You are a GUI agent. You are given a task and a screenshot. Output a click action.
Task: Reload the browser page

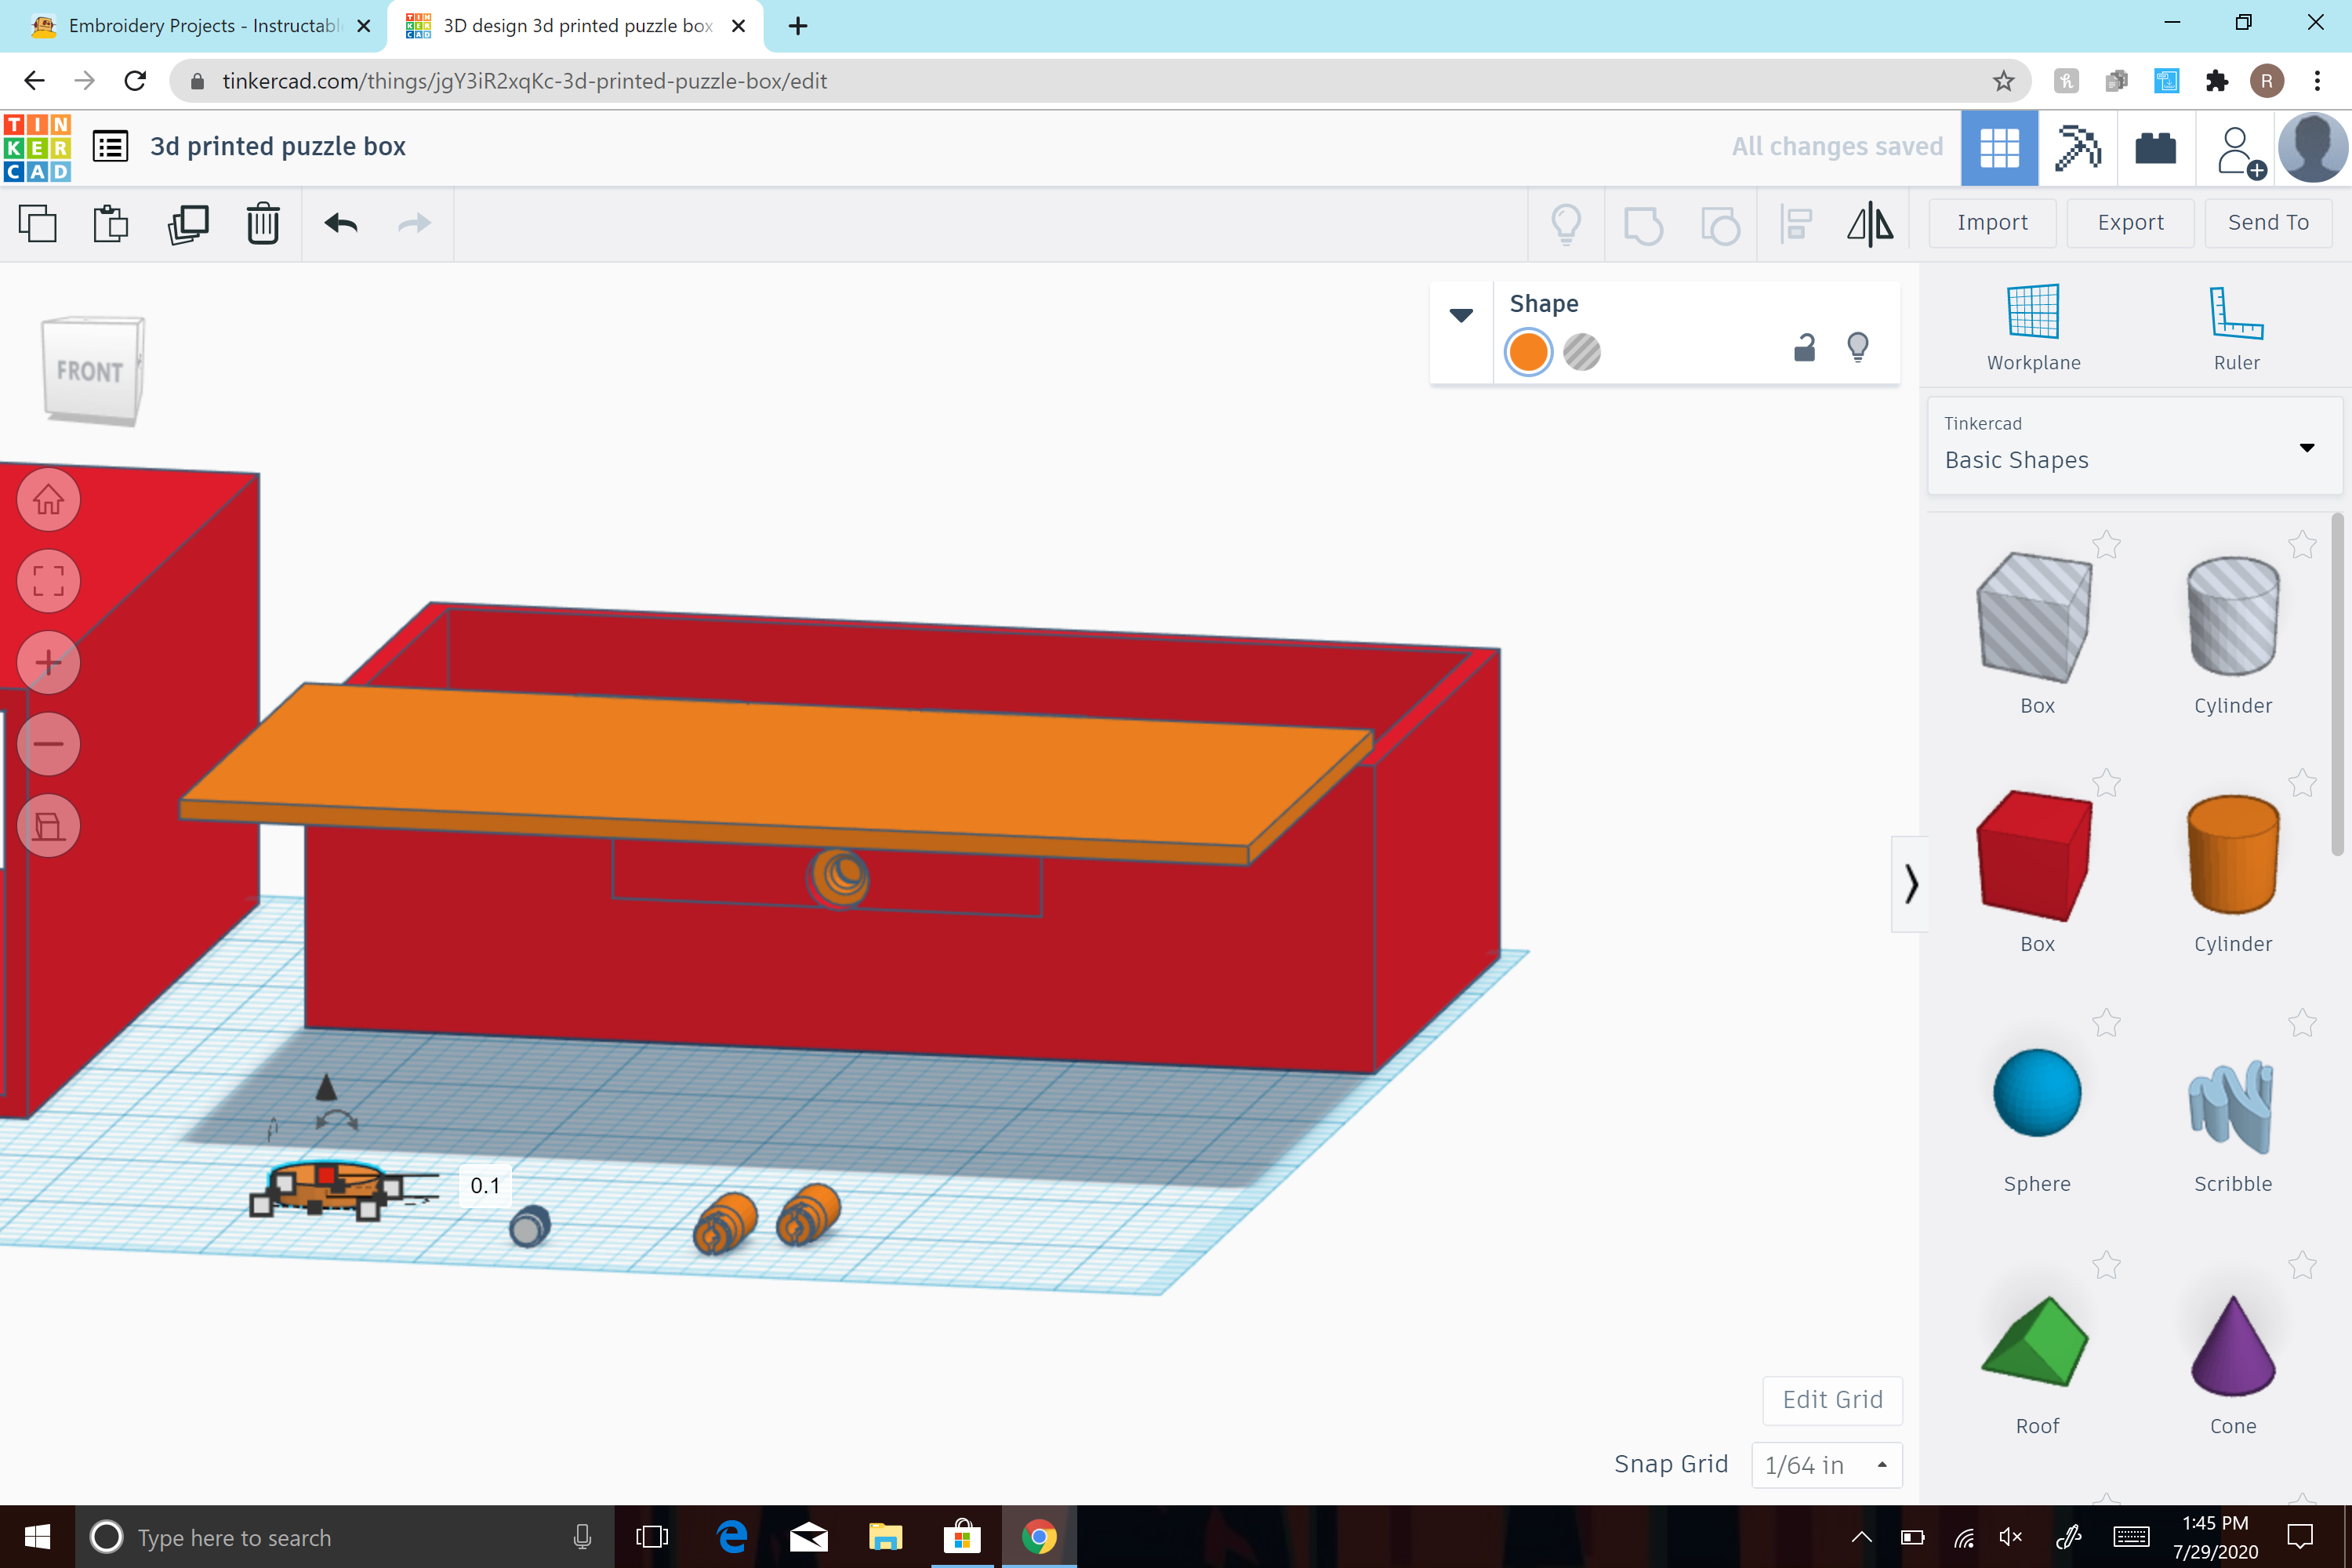(135, 81)
